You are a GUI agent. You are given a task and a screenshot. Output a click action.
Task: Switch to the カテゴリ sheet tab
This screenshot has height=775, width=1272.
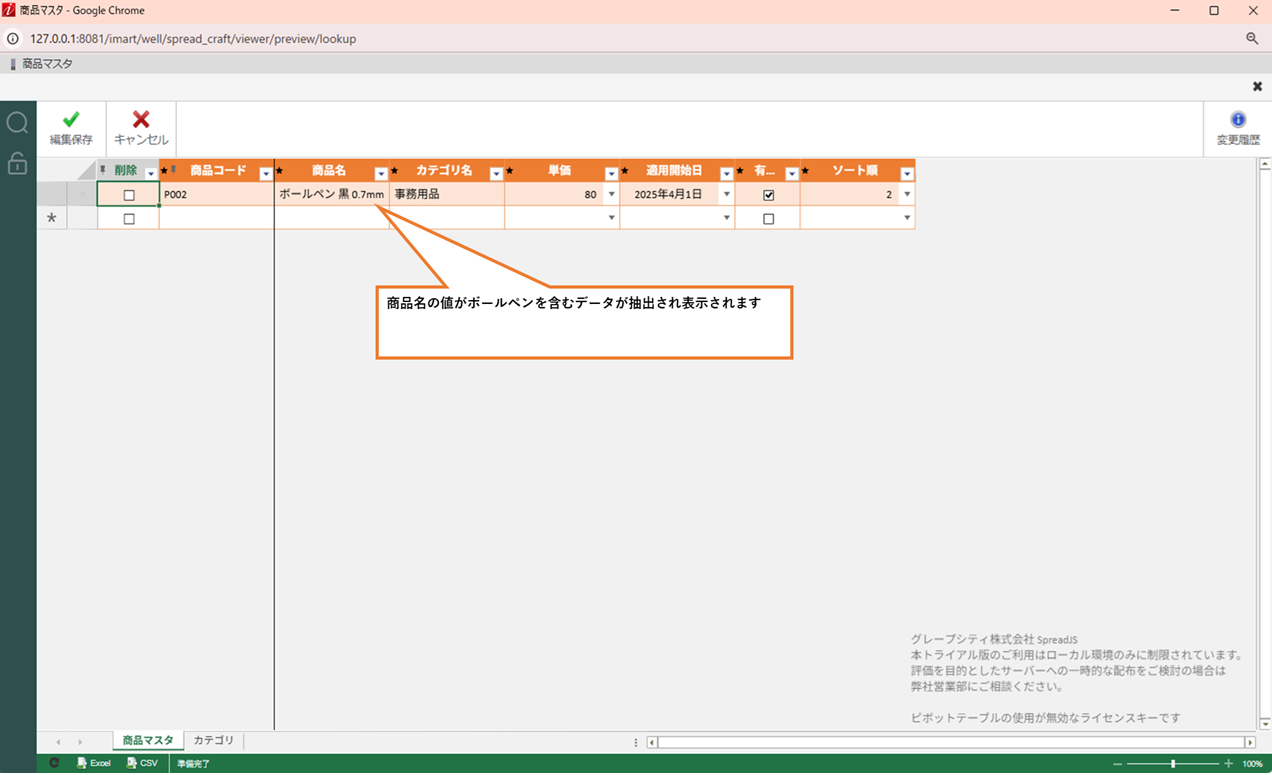(x=213, y=741)
